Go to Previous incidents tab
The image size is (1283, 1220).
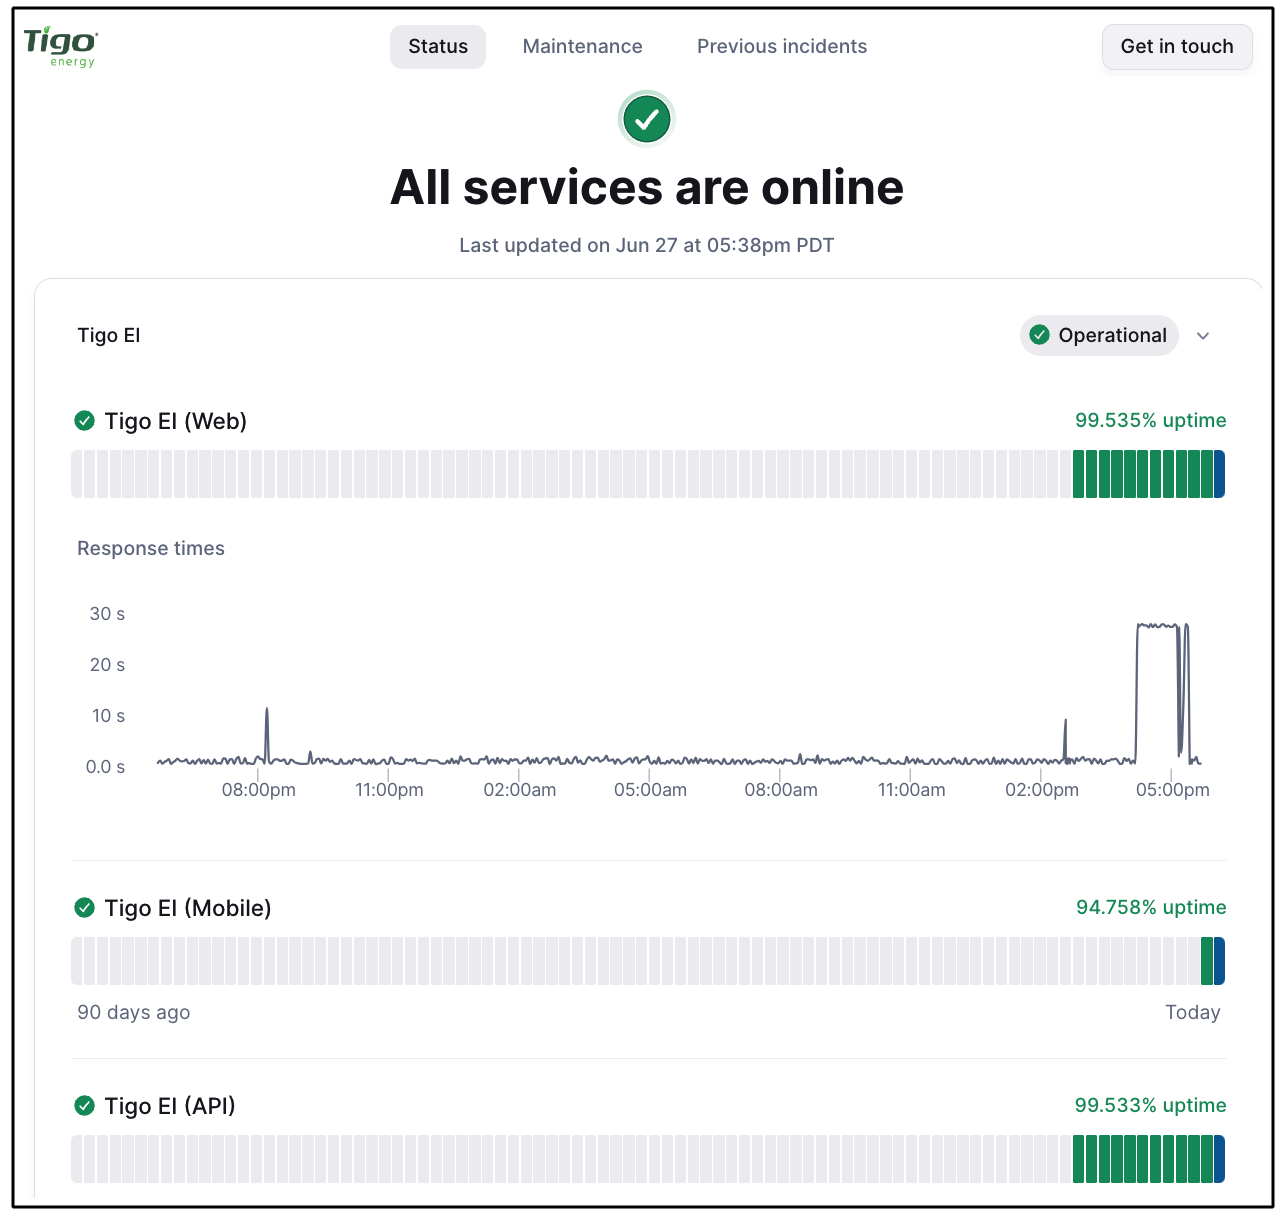782,47
